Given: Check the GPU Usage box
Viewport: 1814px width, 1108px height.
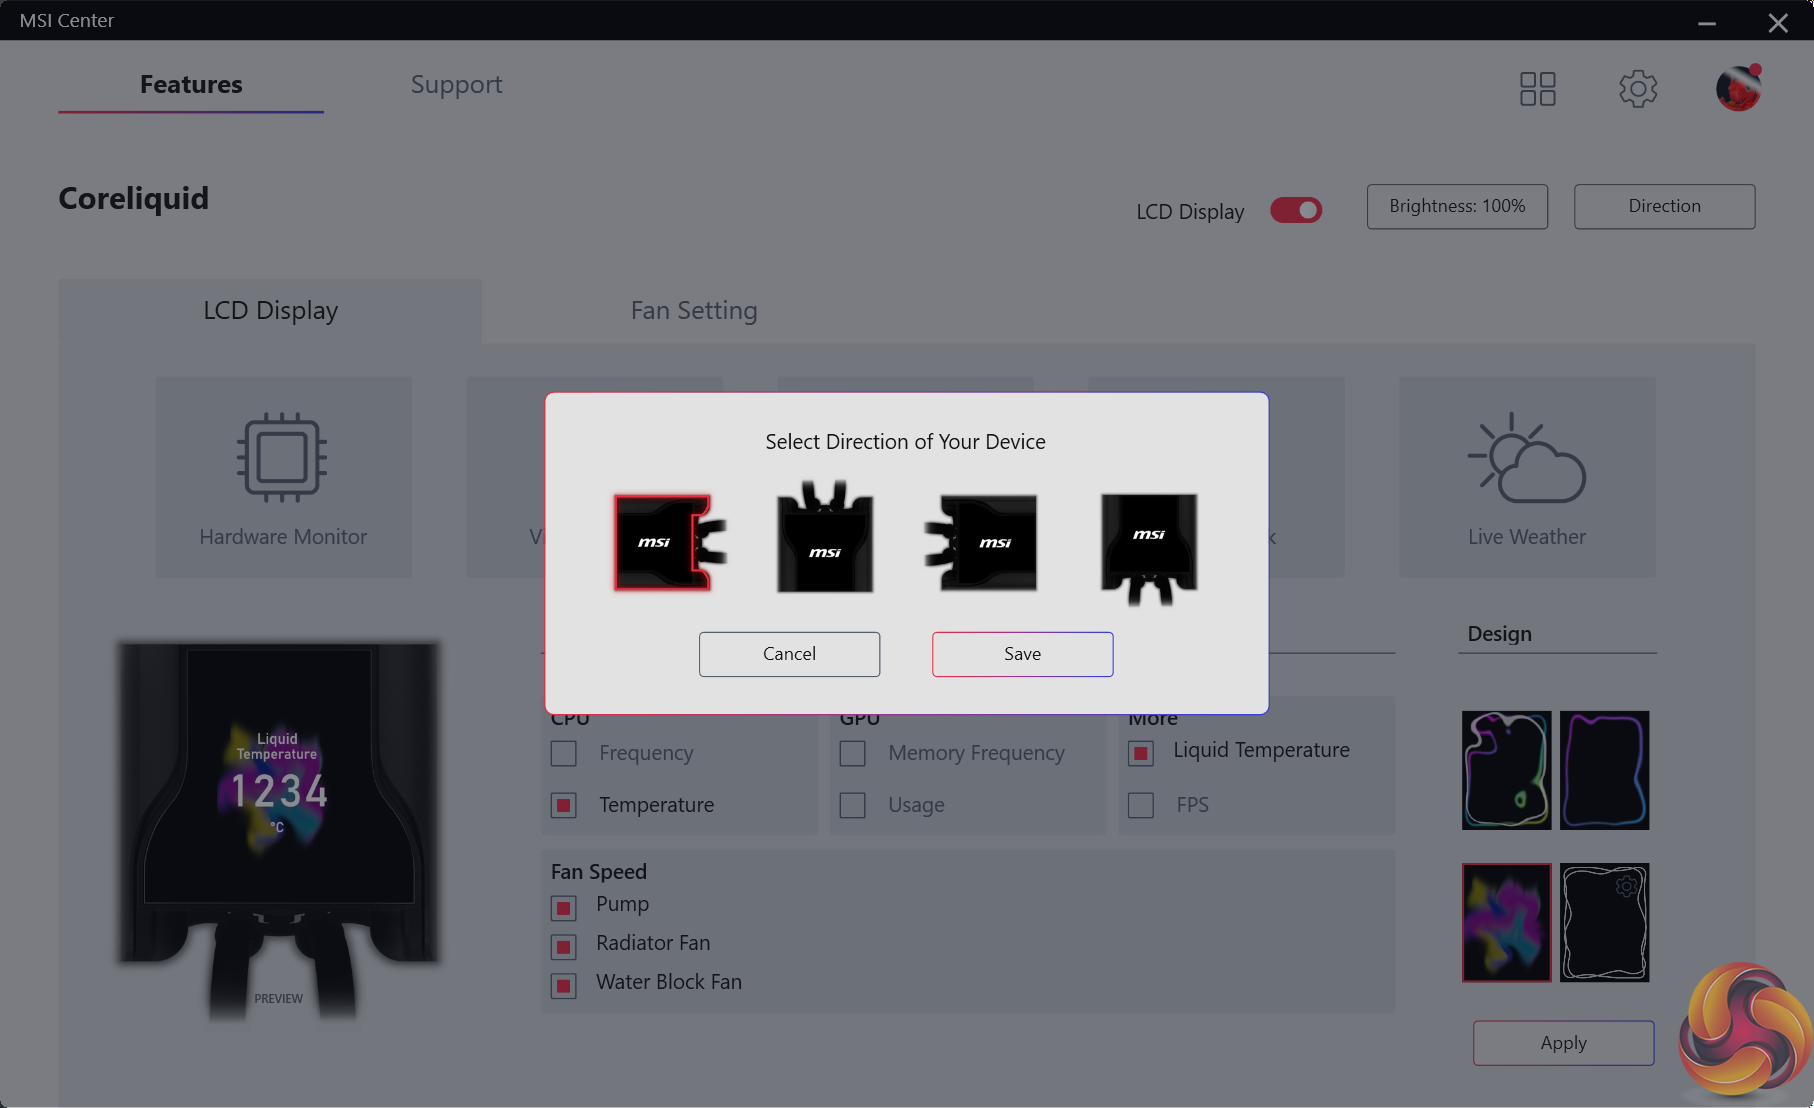Looking at the screenshot, I should [x=853, y=805].
